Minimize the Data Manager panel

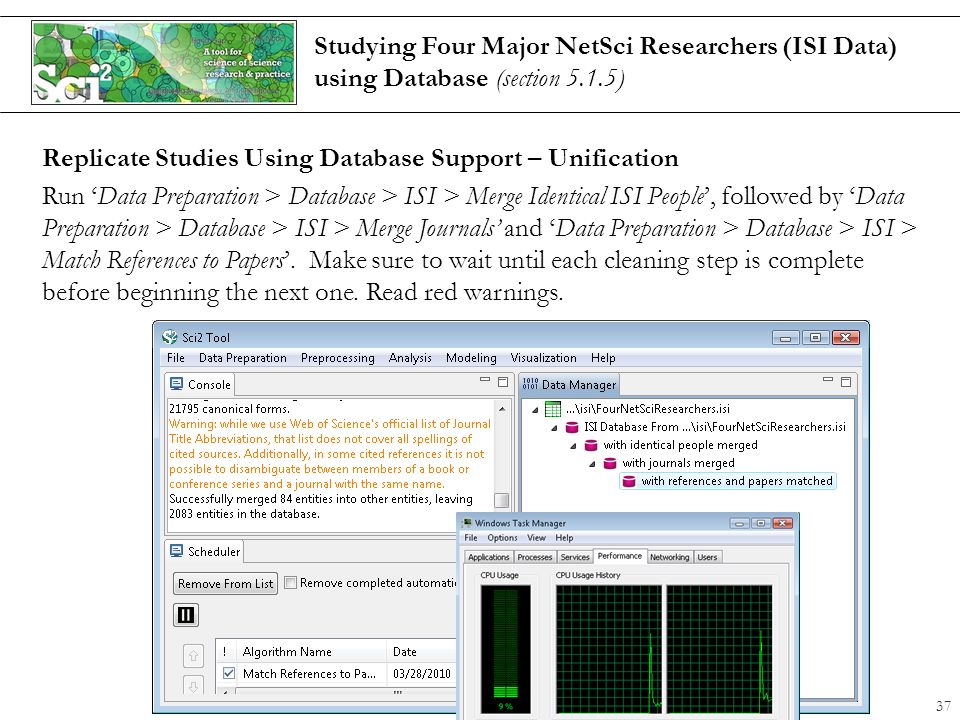pos(828,380)
